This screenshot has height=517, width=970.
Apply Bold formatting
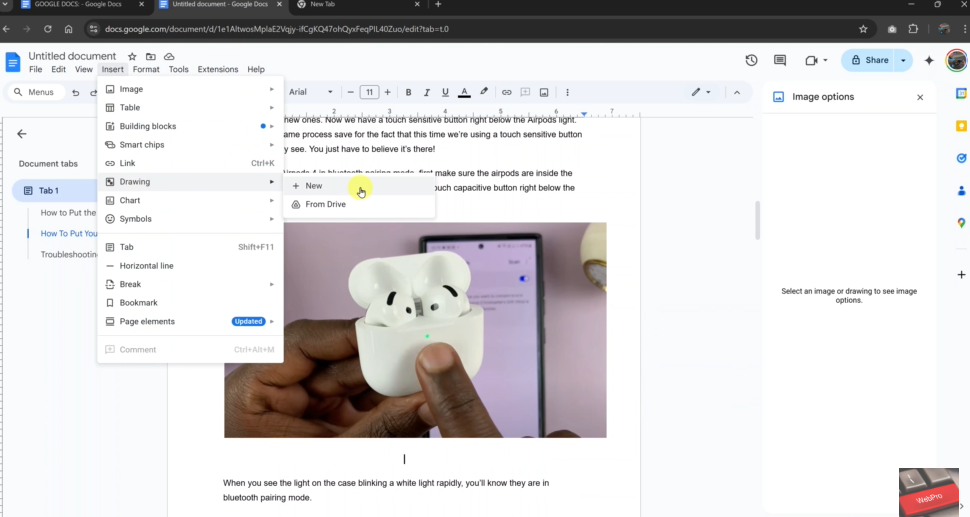(408, 92)
